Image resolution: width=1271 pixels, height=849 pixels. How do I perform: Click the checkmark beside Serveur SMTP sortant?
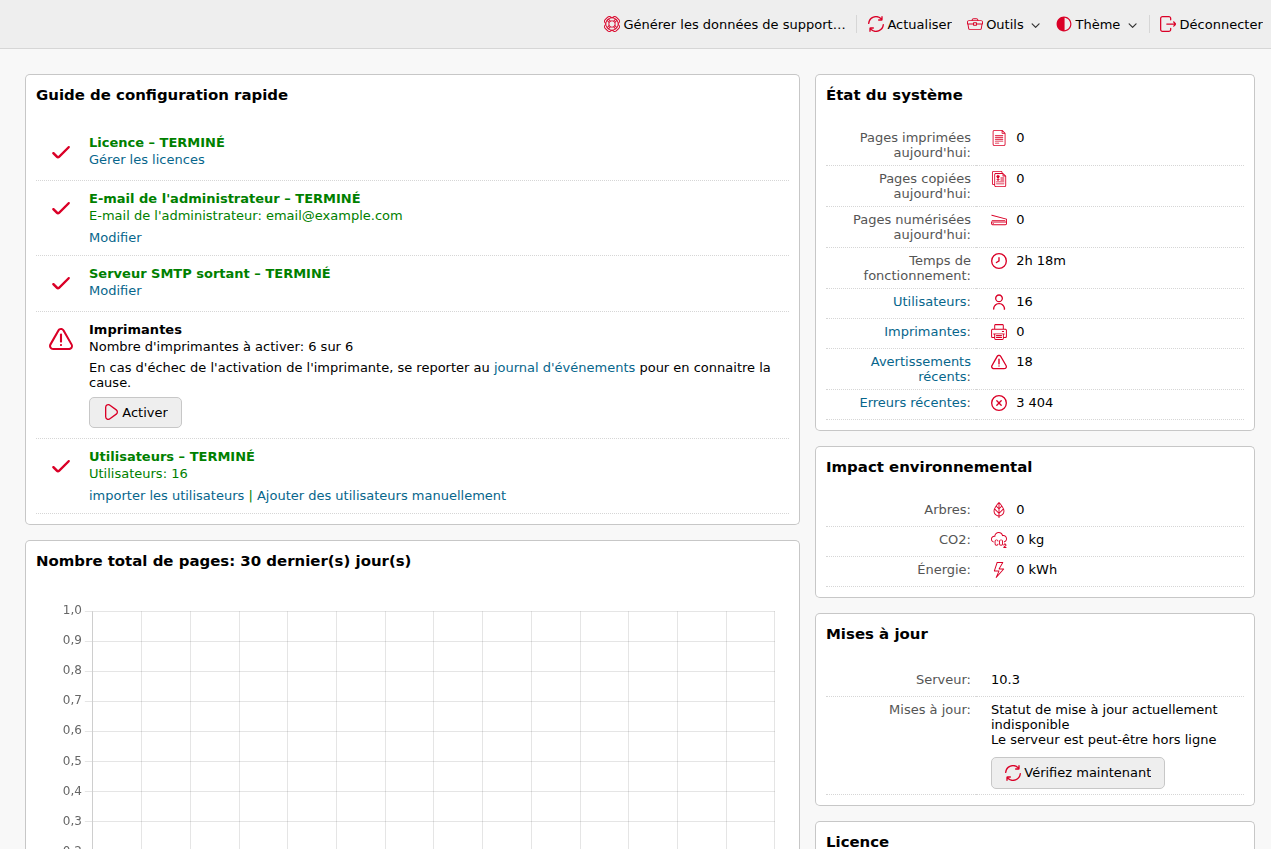pos(61,283)
